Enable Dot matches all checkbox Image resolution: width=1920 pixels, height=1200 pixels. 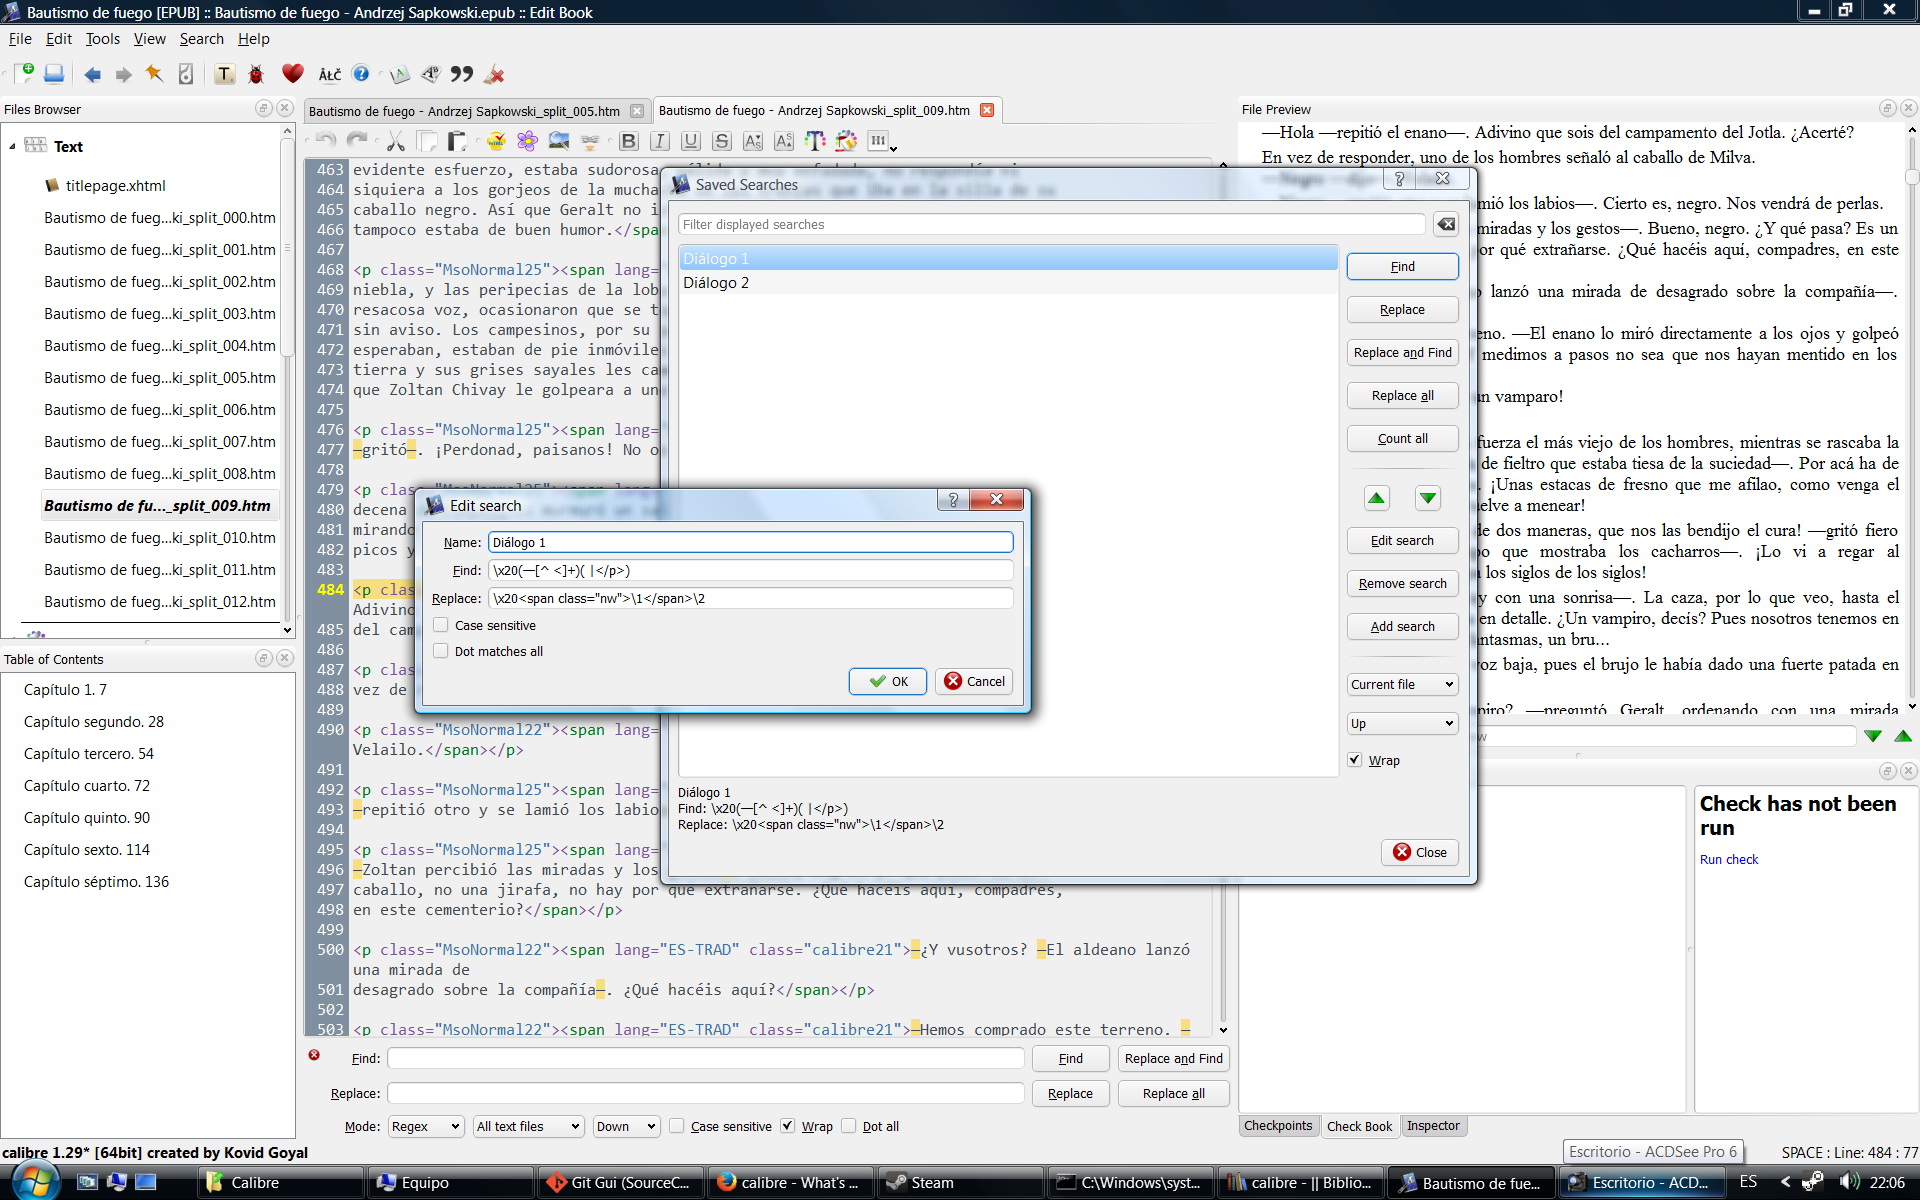[x=441, y=651]
